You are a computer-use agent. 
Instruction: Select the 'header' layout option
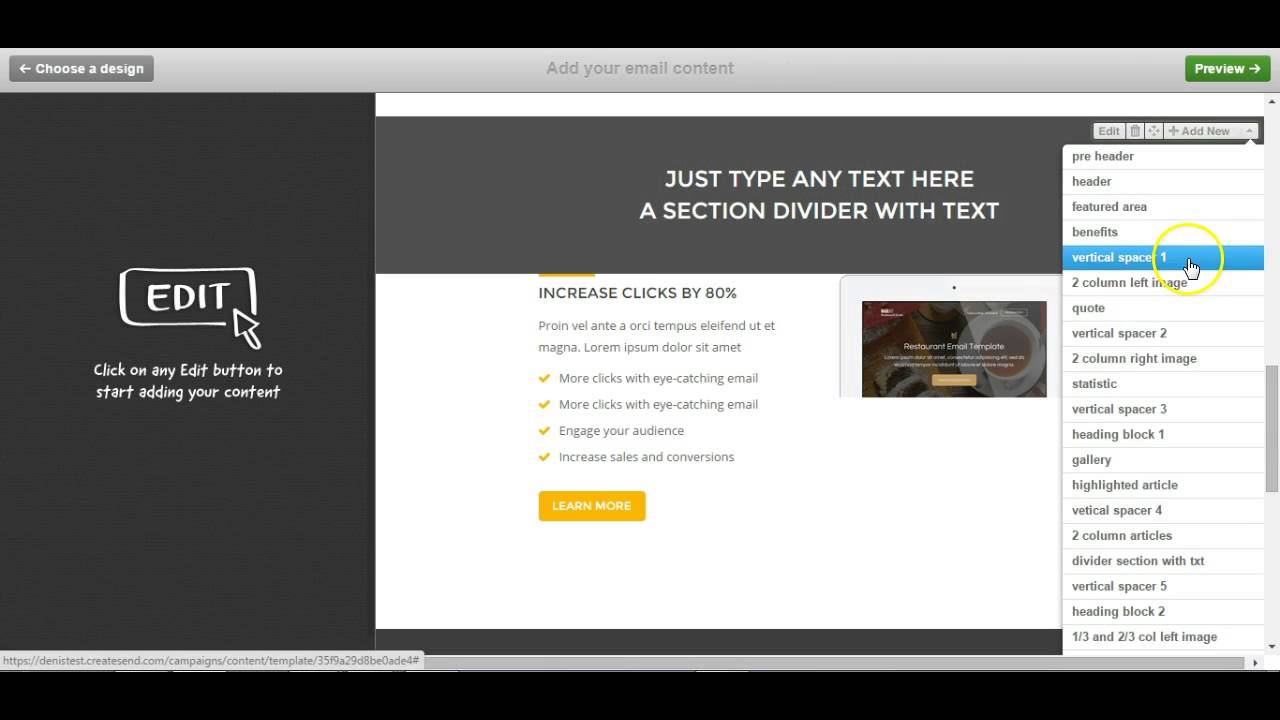pos(1163,182)
